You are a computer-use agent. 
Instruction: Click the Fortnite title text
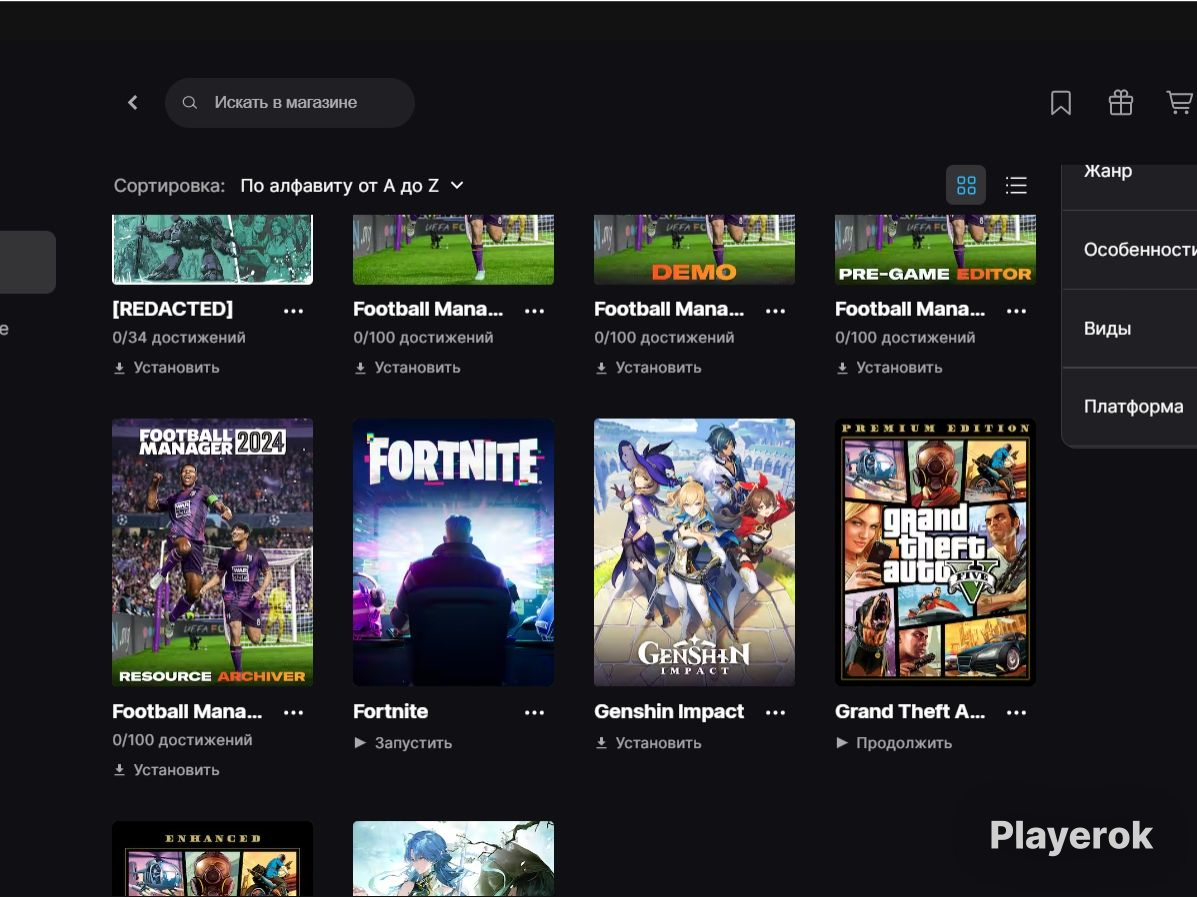pyautogui.click(x=390, y=711)
